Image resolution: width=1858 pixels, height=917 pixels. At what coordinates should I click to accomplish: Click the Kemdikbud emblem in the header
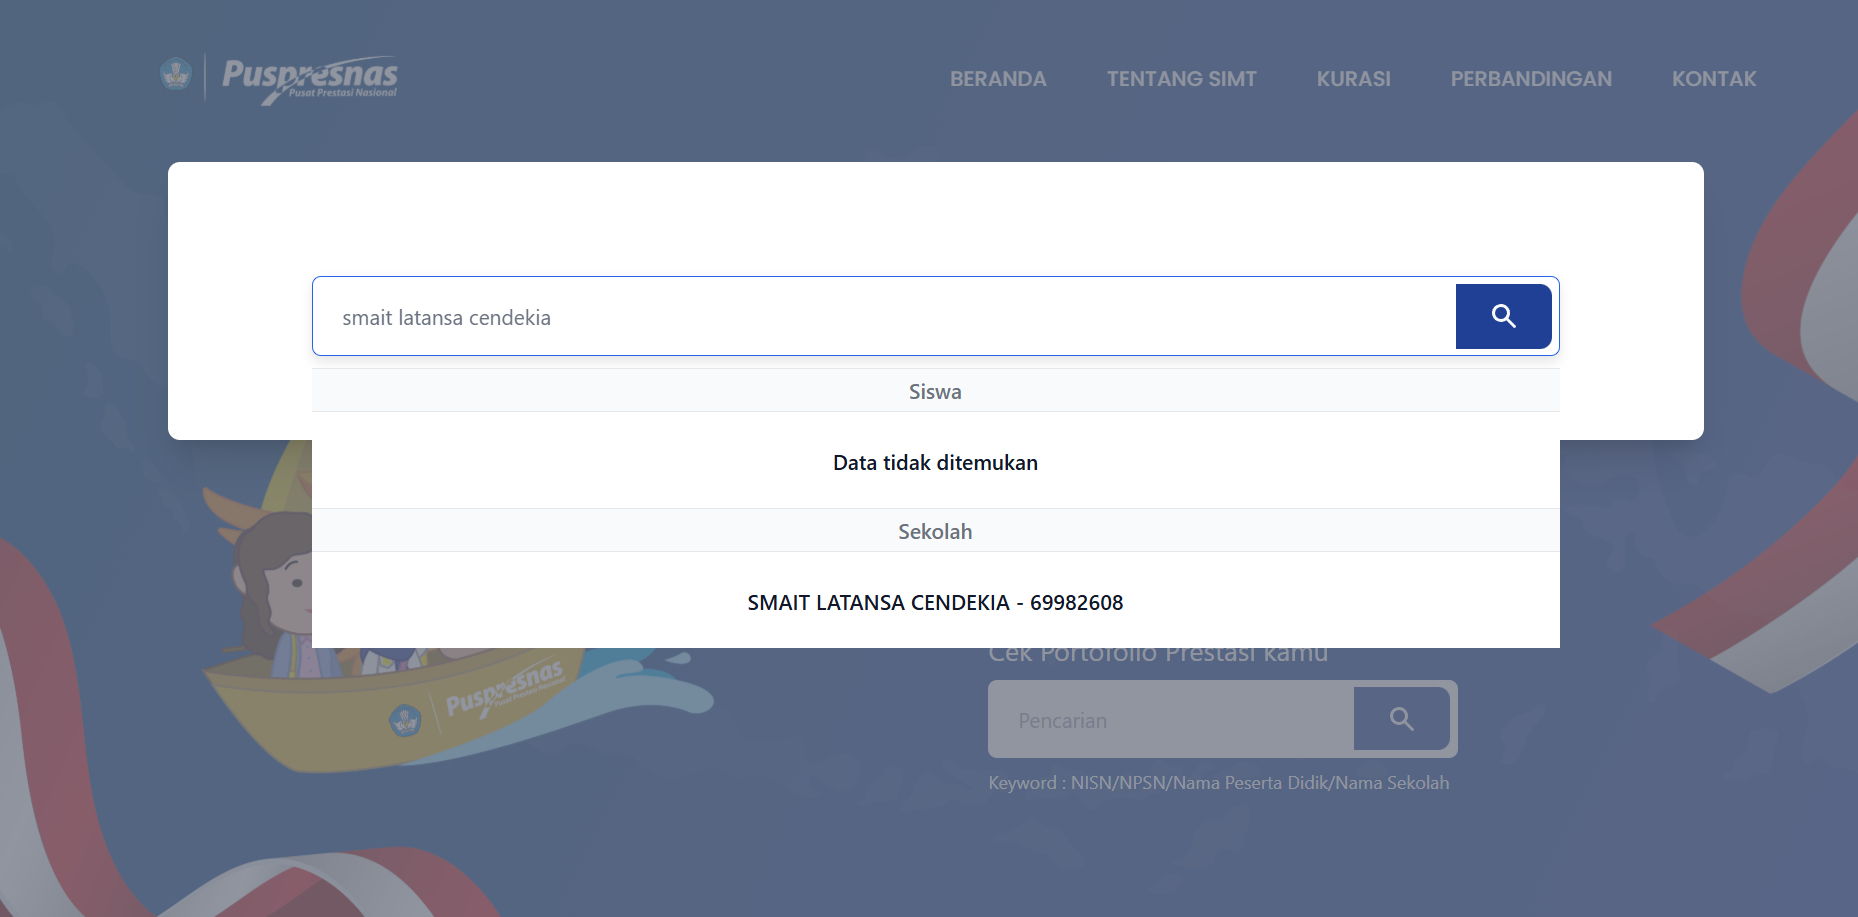176,74
